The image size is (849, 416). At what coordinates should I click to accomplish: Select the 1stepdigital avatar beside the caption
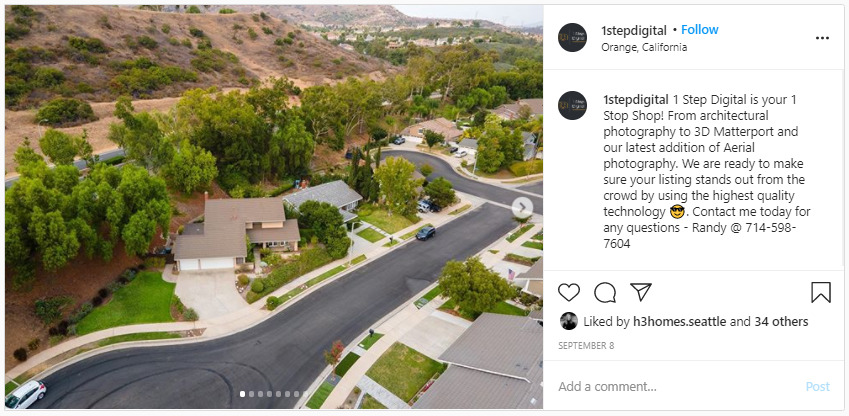(572, 105)
